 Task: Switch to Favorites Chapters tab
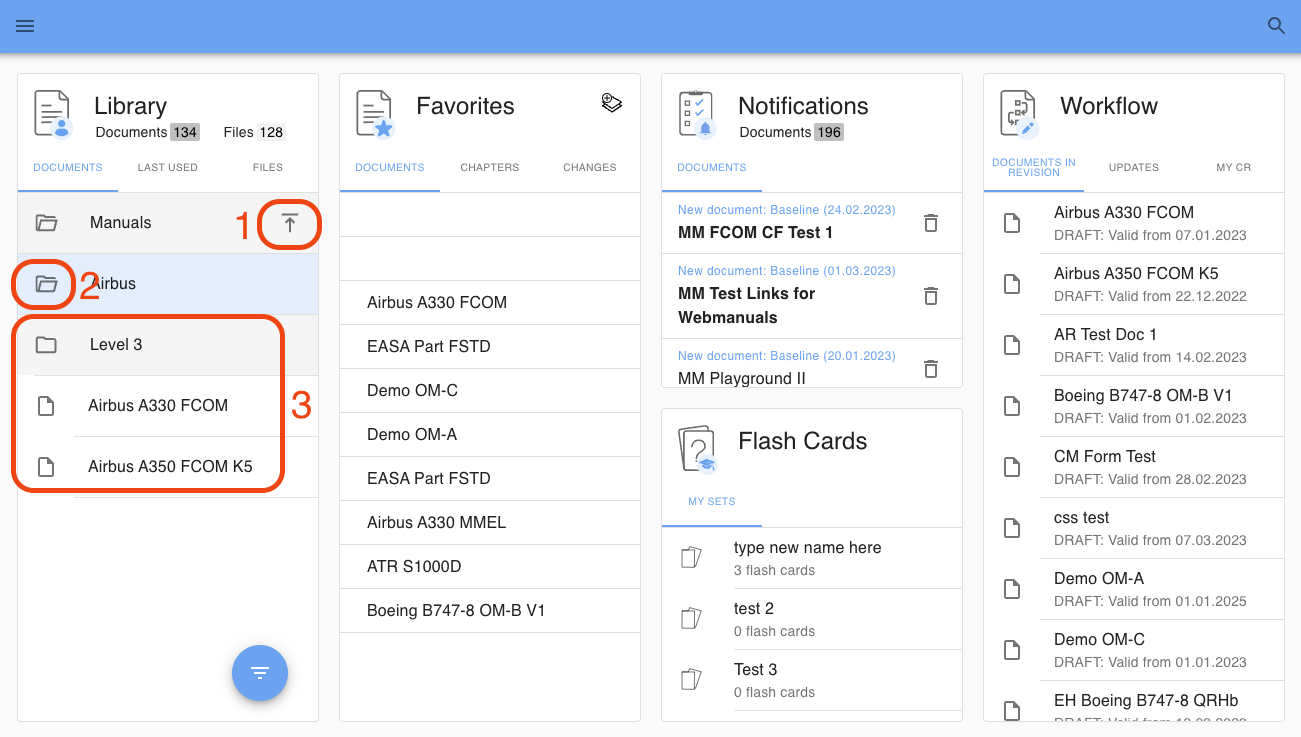pyautogui.click(x=490, y=168)
